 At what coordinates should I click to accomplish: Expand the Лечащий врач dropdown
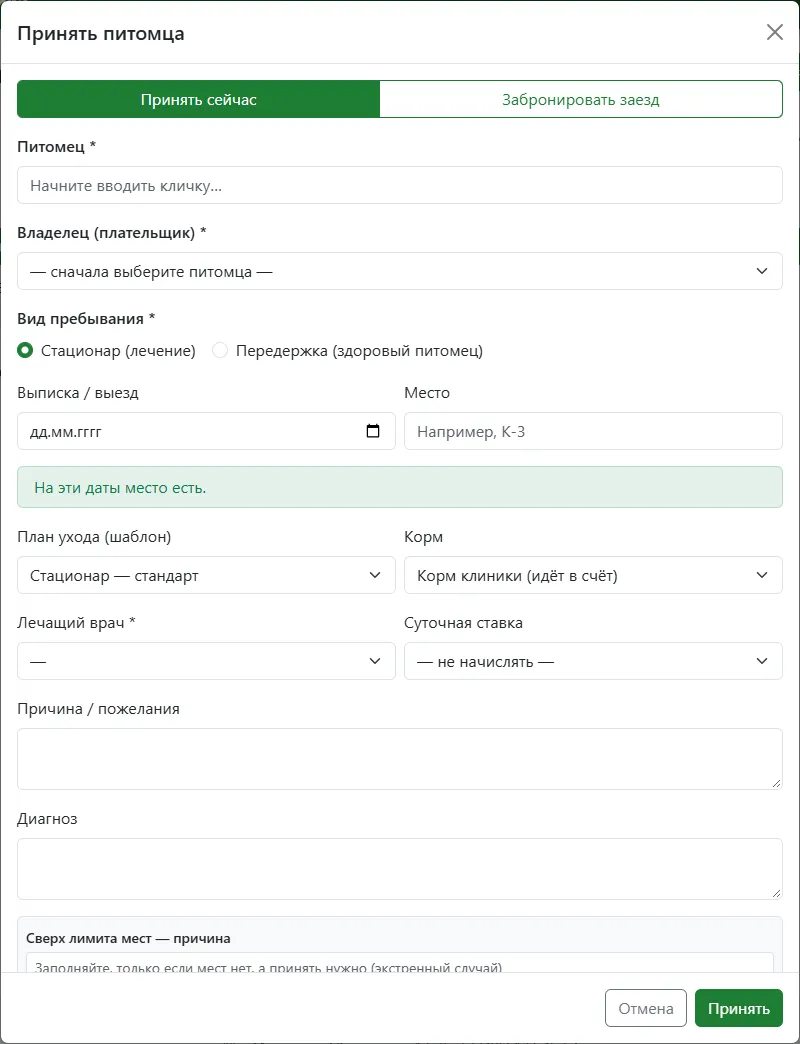pos(206,661)
